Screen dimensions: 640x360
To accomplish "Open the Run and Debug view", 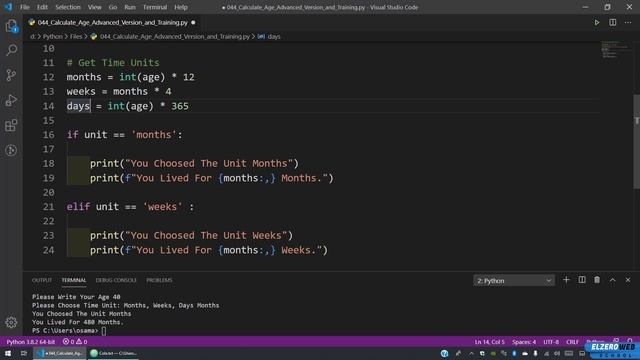I will click(x=11, y=100).
